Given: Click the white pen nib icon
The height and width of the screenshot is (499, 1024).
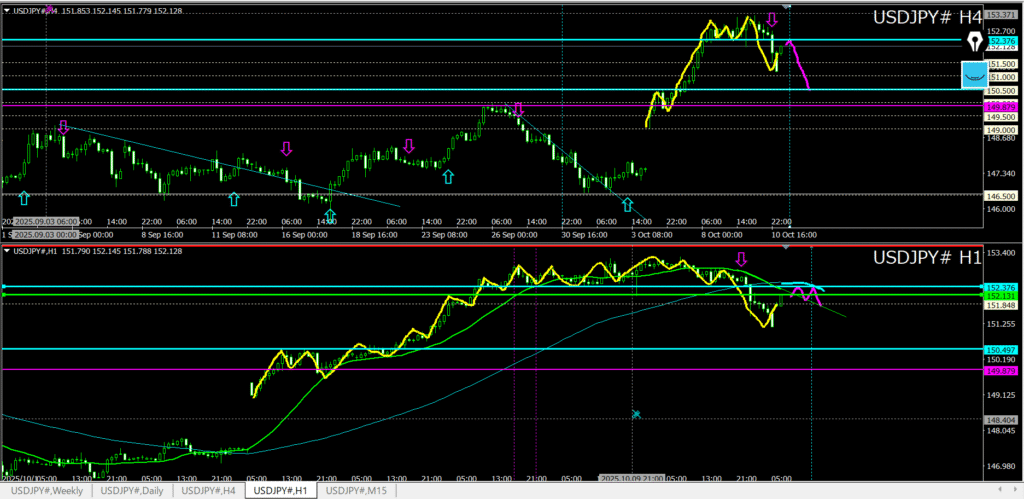Looking at the screenshot, I should [976, 41].
